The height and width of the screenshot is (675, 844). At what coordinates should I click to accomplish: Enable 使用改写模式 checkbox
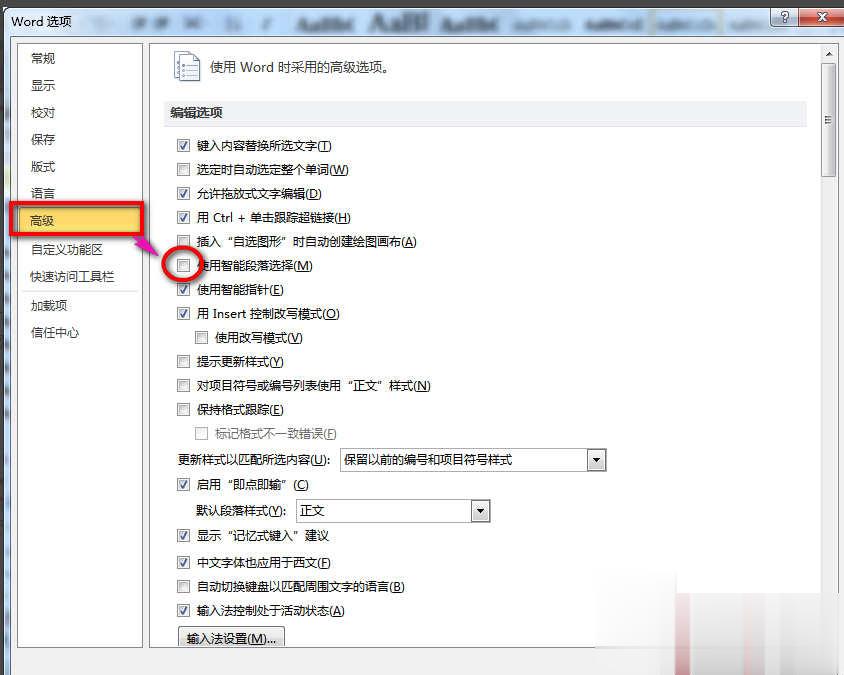click(x=201, y=338)
